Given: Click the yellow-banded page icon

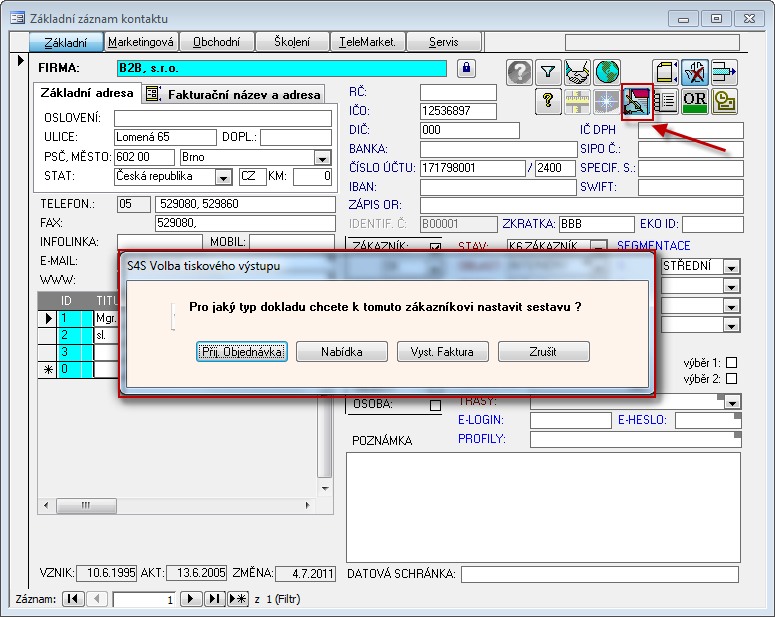Looking at the screenshot, I should pos(665,72).
